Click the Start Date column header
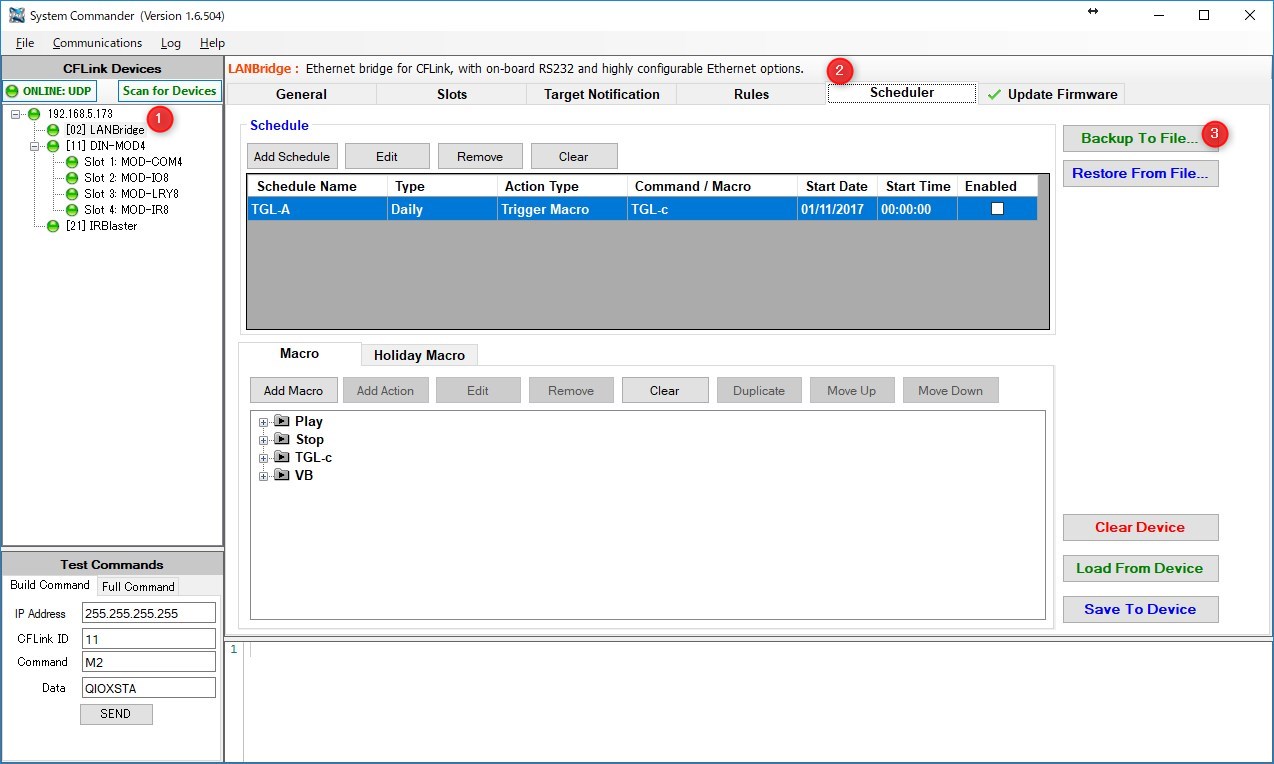Image resolution: width=1274 pixels, height=764 pixels. pos(837,186)
